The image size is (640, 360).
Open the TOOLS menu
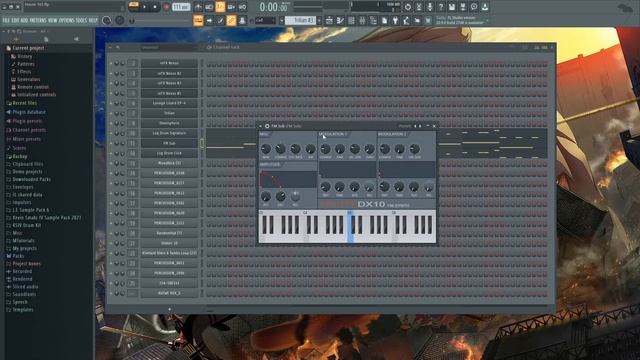[x=82, y=20]
